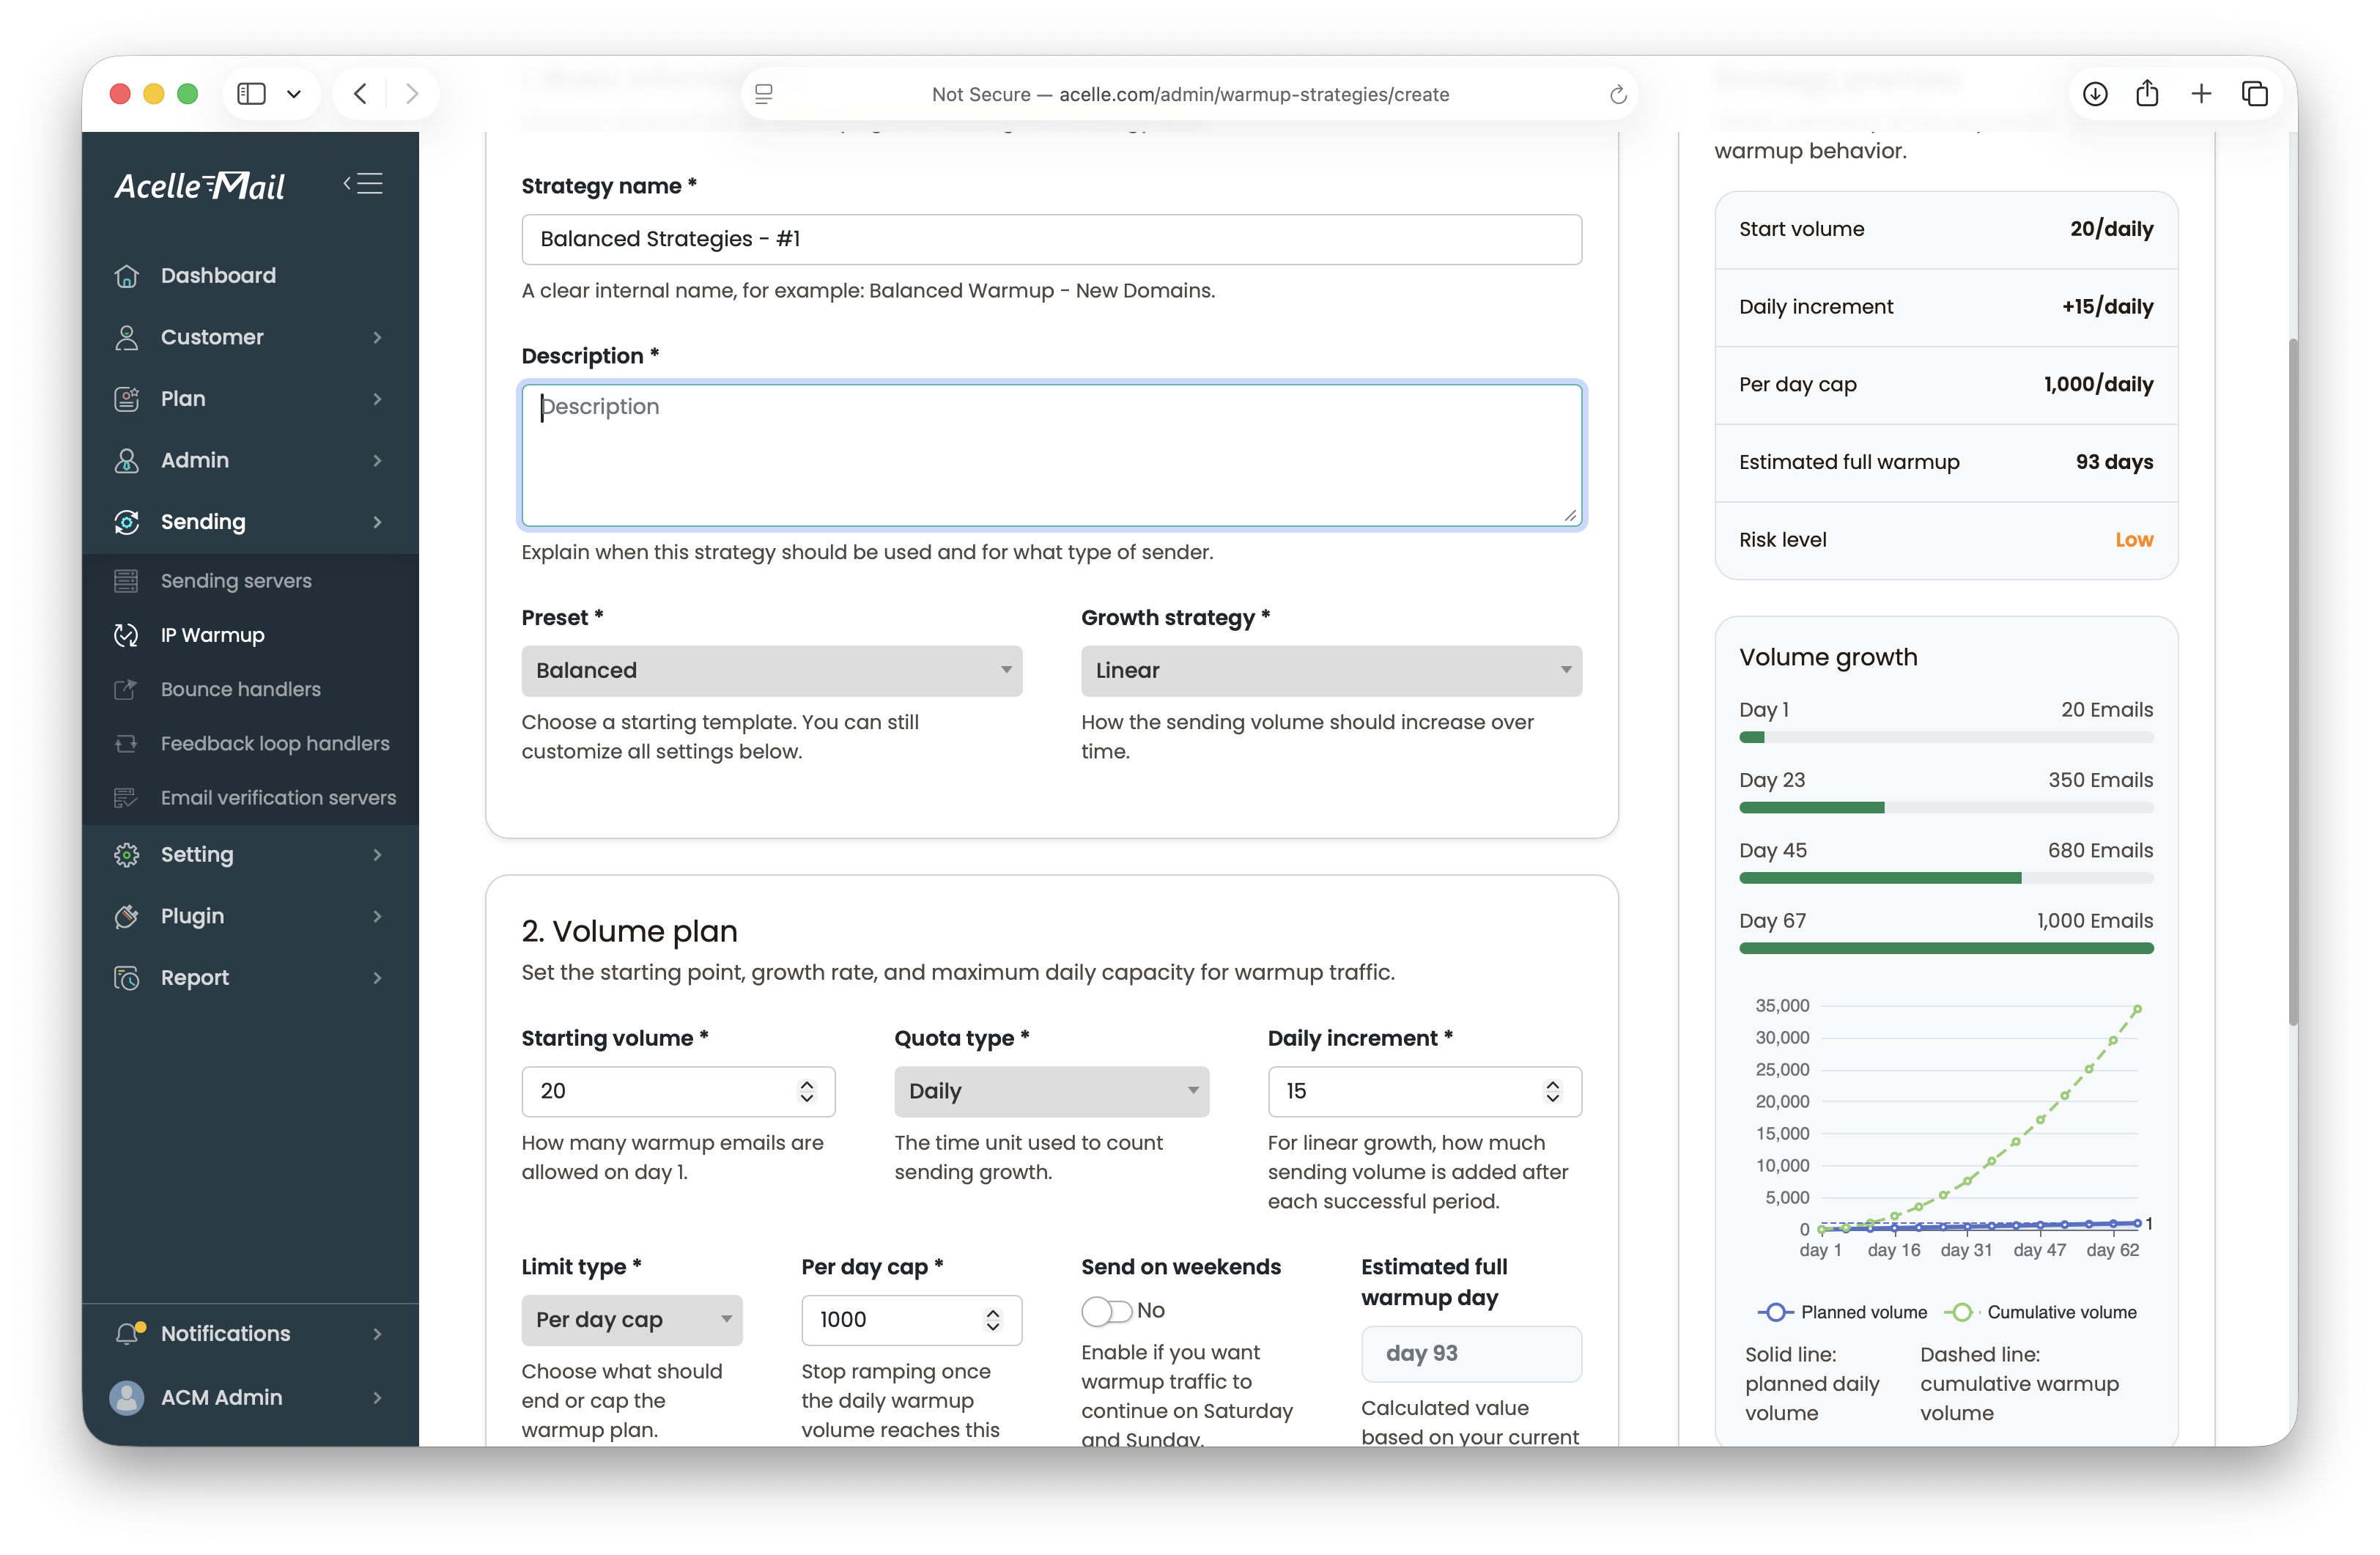Click the Feedback loop handlers icon
This screenshot has width=2380, height=1555.
126,743
